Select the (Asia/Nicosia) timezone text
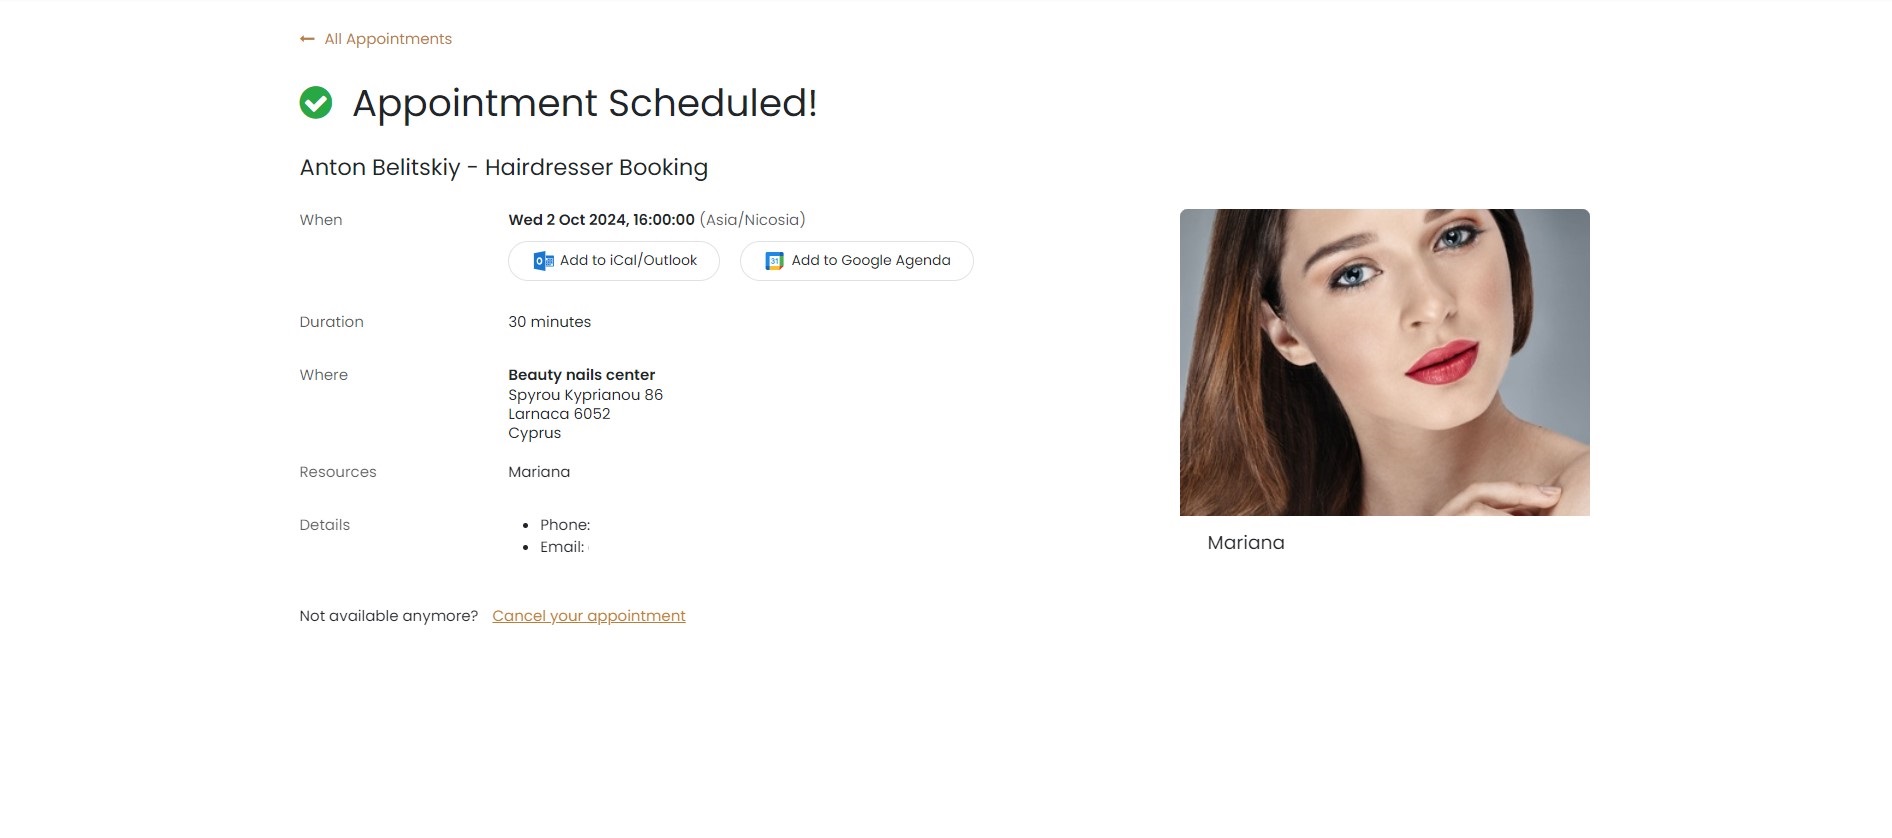This screenshot has height=838, width=1892. coord(753,220)
